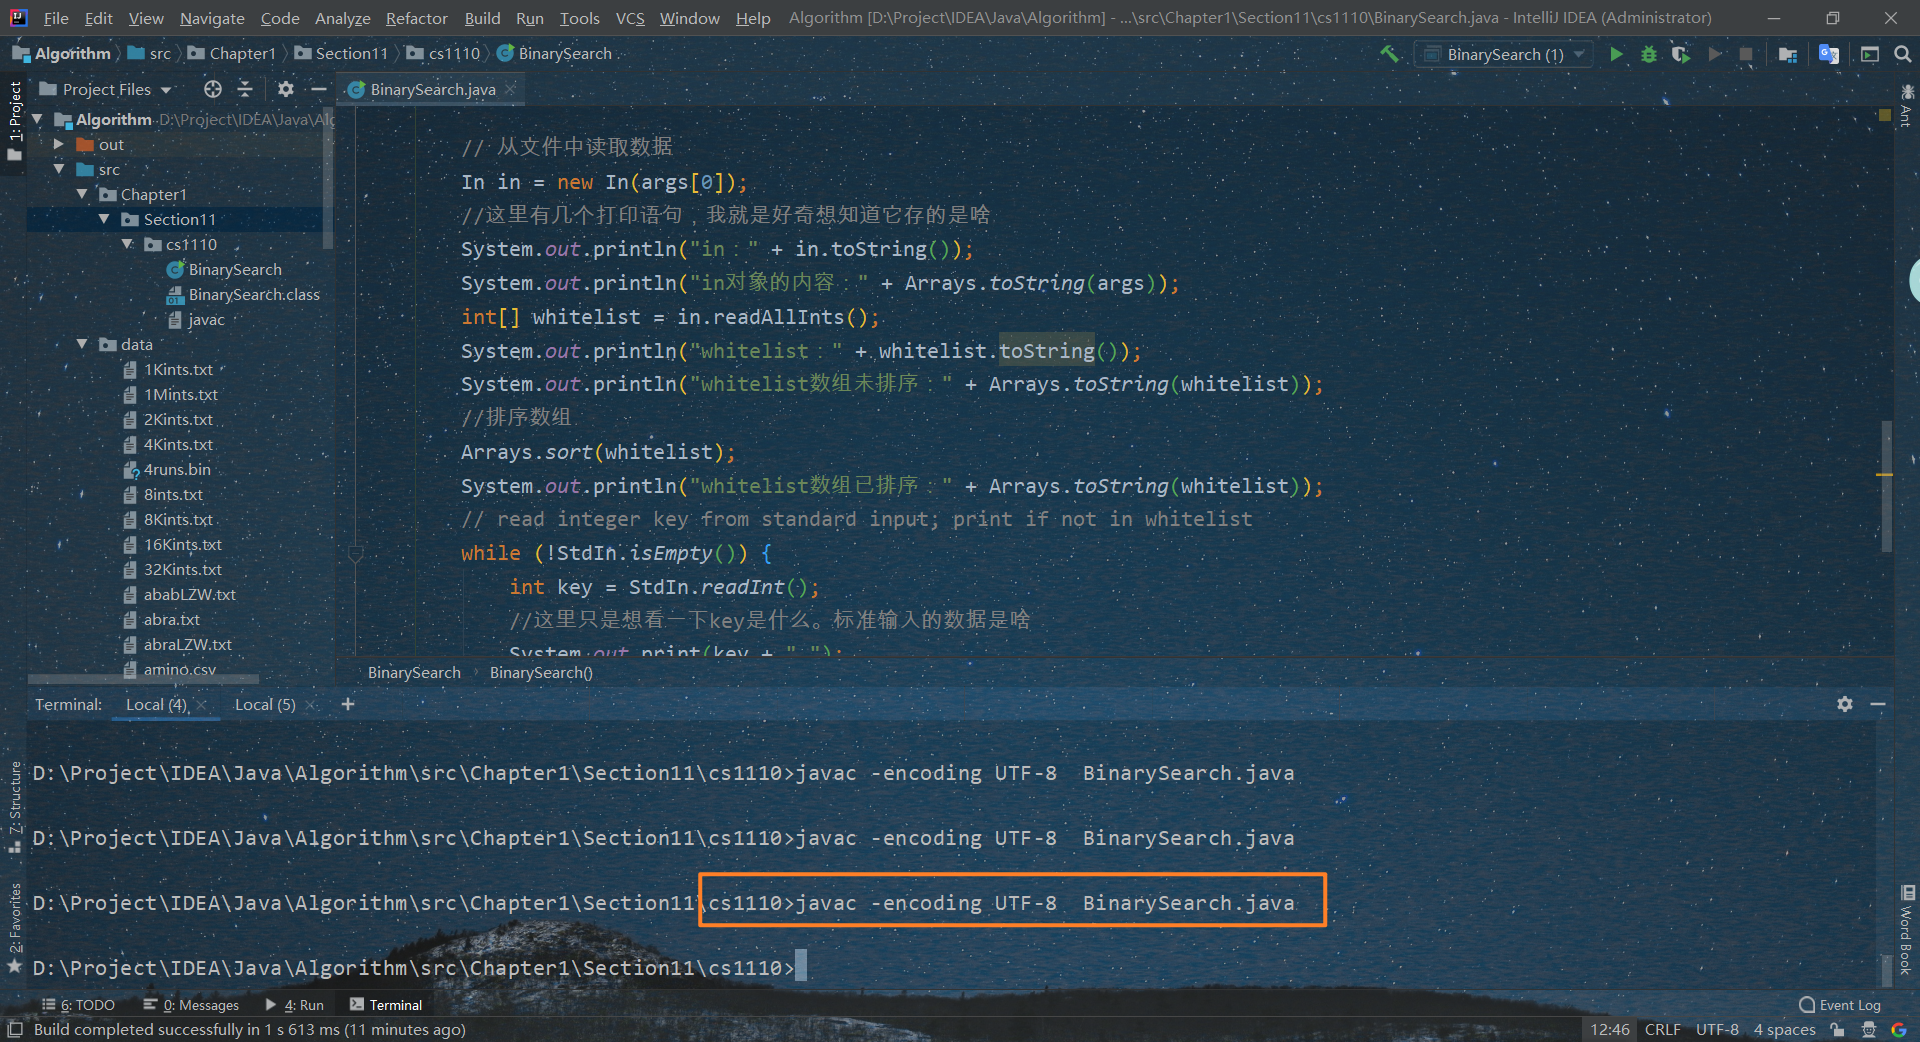
Task: Collapse the Chapter1 folder
Action: pyautogui.click(x=82, y=194)
